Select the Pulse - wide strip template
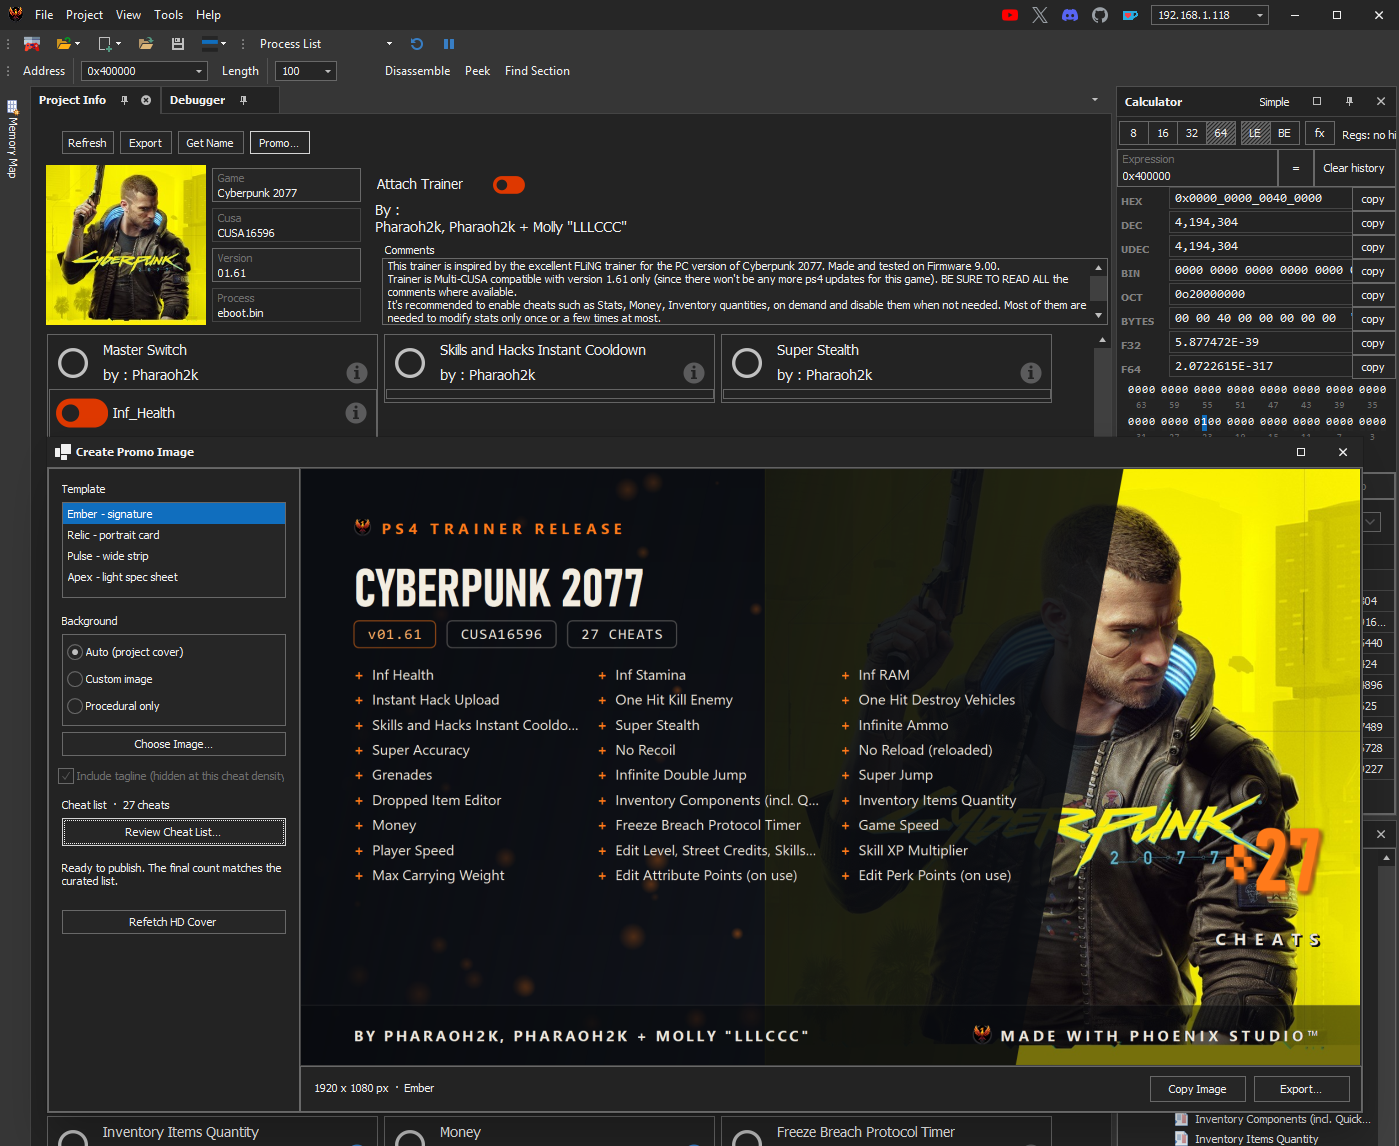 pos(174,556)
